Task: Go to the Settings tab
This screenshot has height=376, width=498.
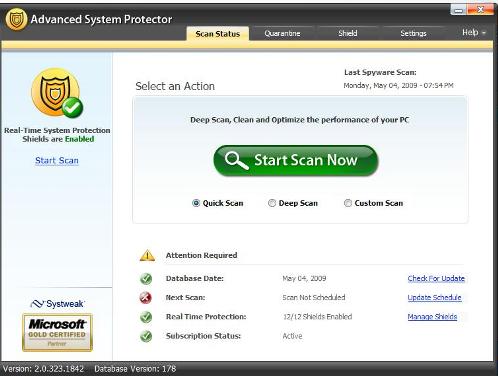Action: [x=413, y=33]
